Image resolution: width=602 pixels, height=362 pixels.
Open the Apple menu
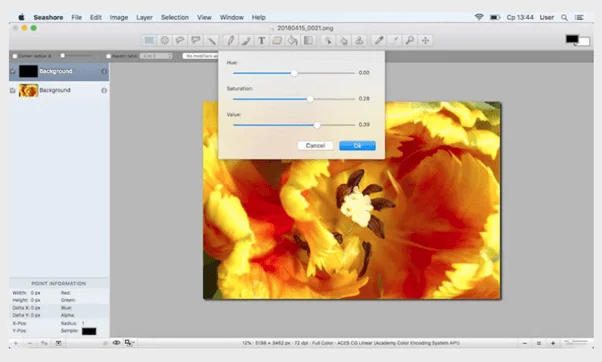[22, 17]
